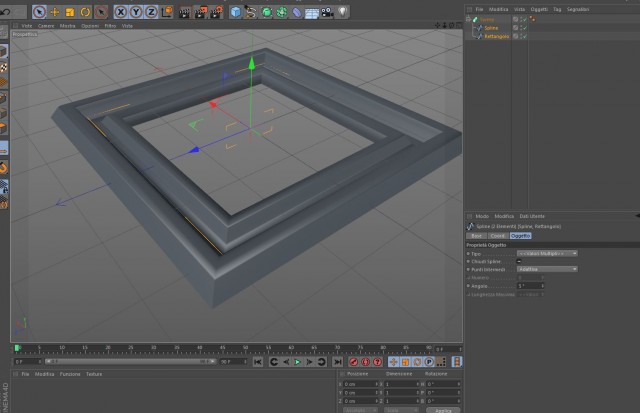Click the keyframe selection question-mark button

(x=377, y=362)
